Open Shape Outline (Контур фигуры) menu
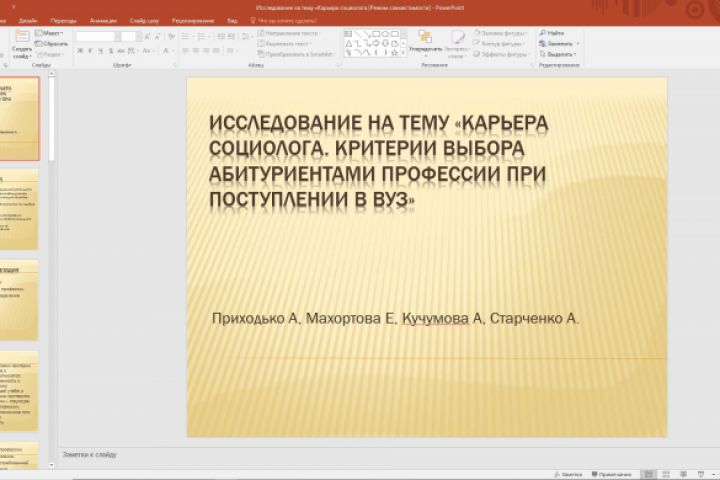 pyautogui.click(x=499, y=44)
